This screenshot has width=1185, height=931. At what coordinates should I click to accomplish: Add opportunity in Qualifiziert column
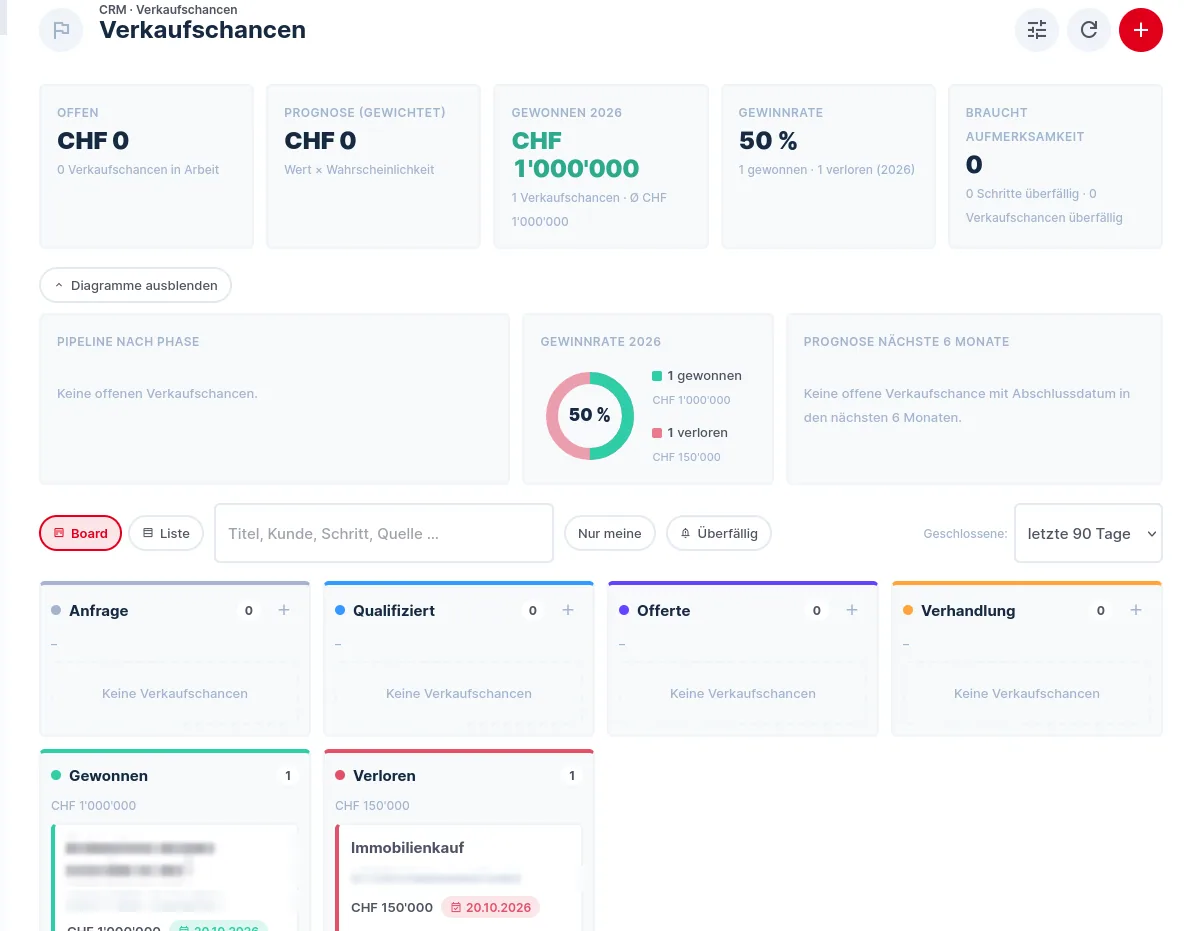568,610
